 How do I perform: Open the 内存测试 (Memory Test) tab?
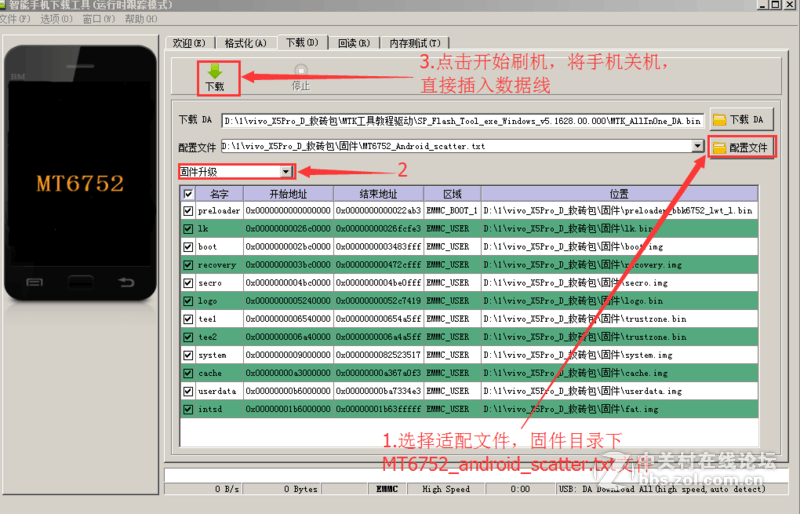pos(414,43)
